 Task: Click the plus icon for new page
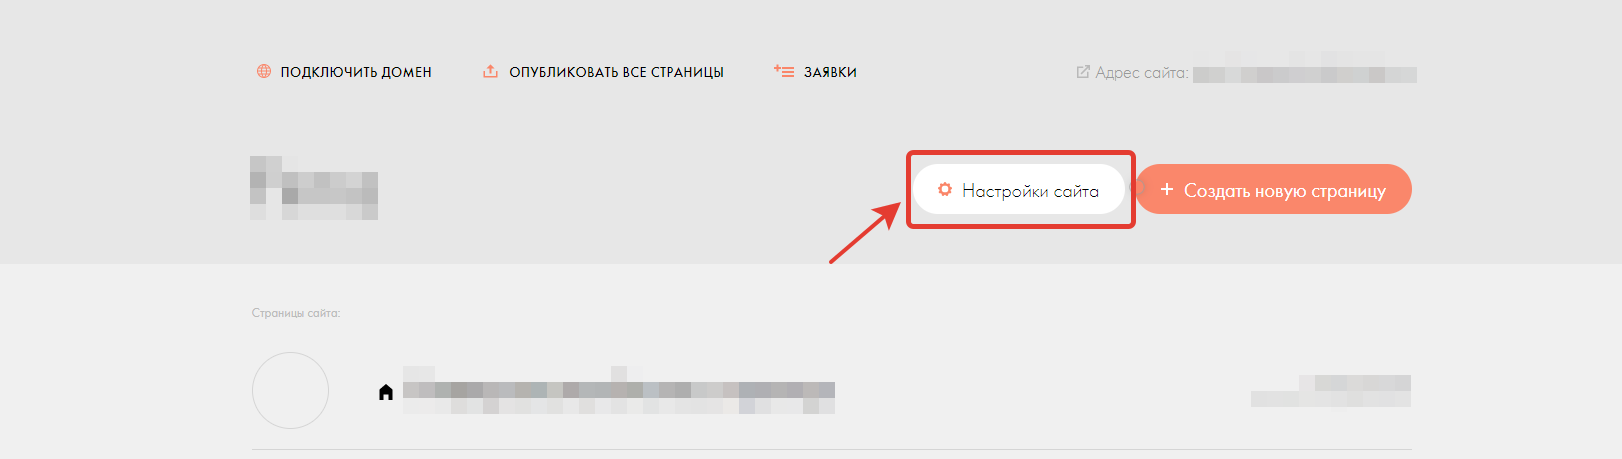coord(1166,189)
